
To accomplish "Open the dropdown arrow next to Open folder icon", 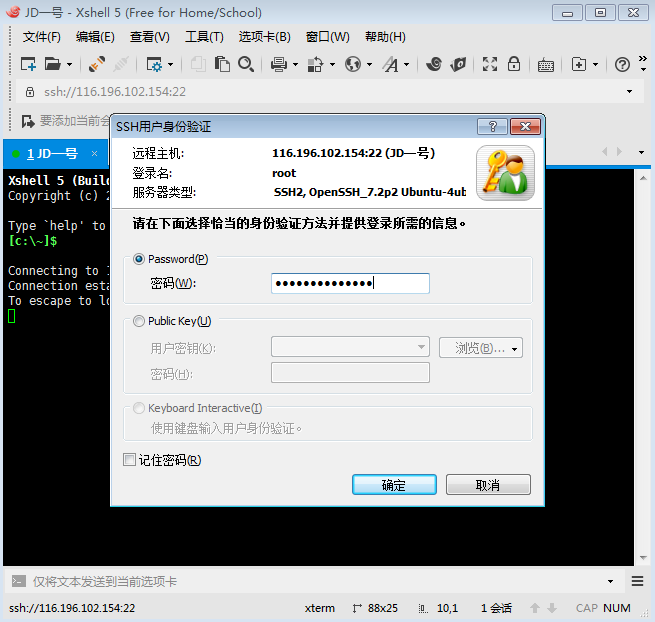I will pyautogui.click(x=70, y=65).
